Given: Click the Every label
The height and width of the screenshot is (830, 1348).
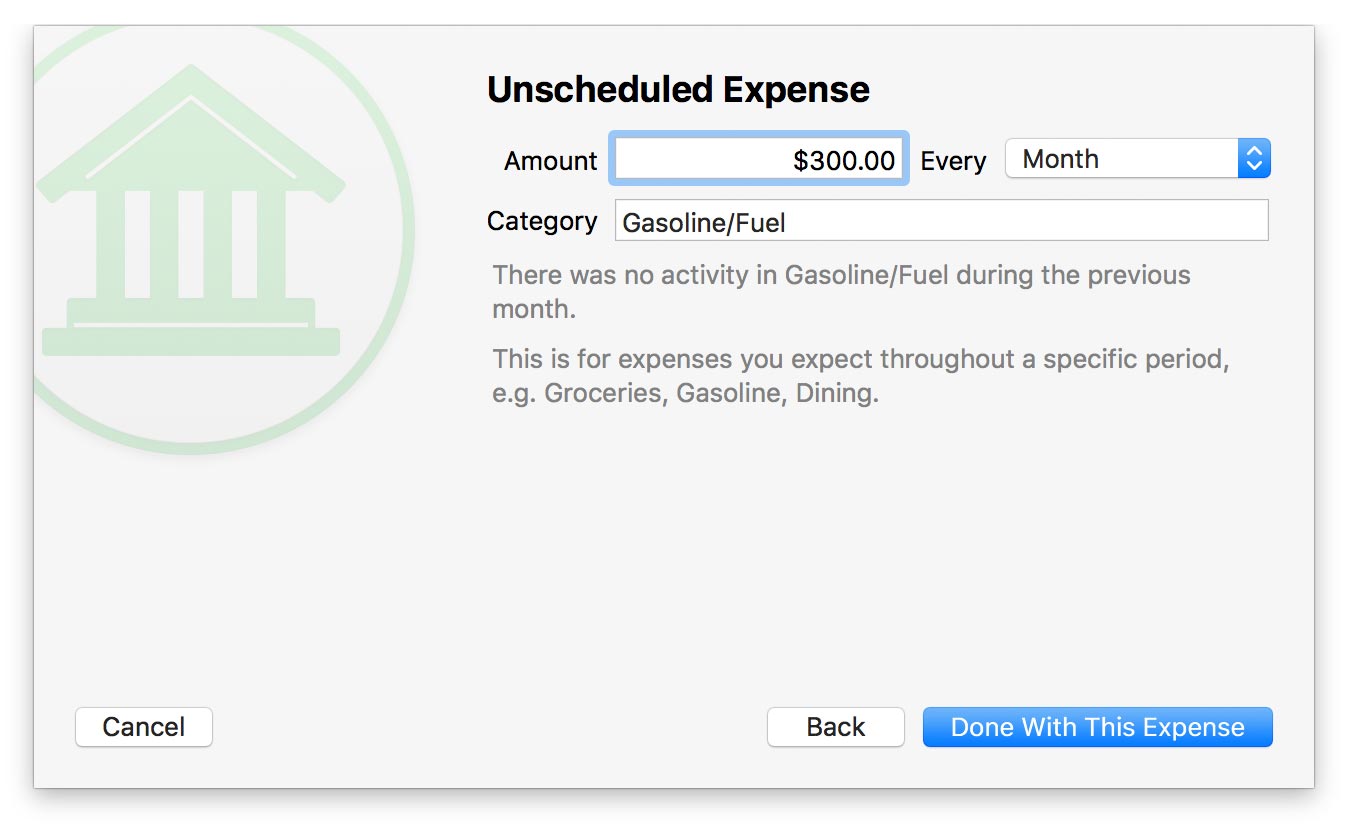Looking at the screenshot, I should pos(952,161).
